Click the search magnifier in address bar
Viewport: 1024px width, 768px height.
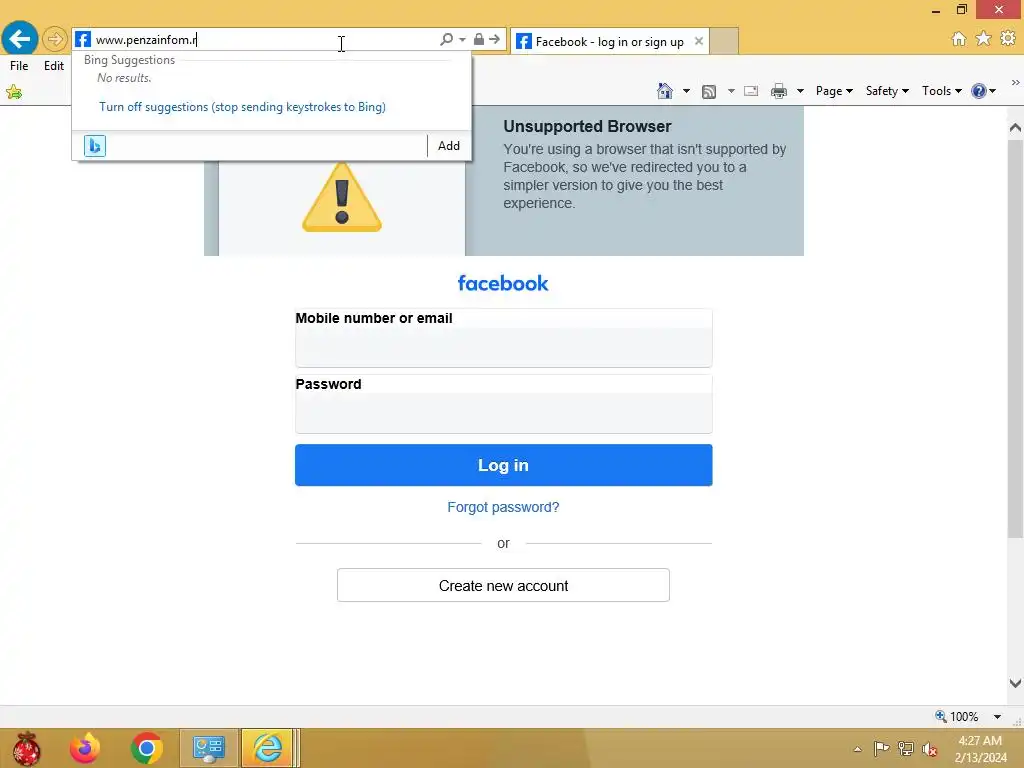pos(446,39)
